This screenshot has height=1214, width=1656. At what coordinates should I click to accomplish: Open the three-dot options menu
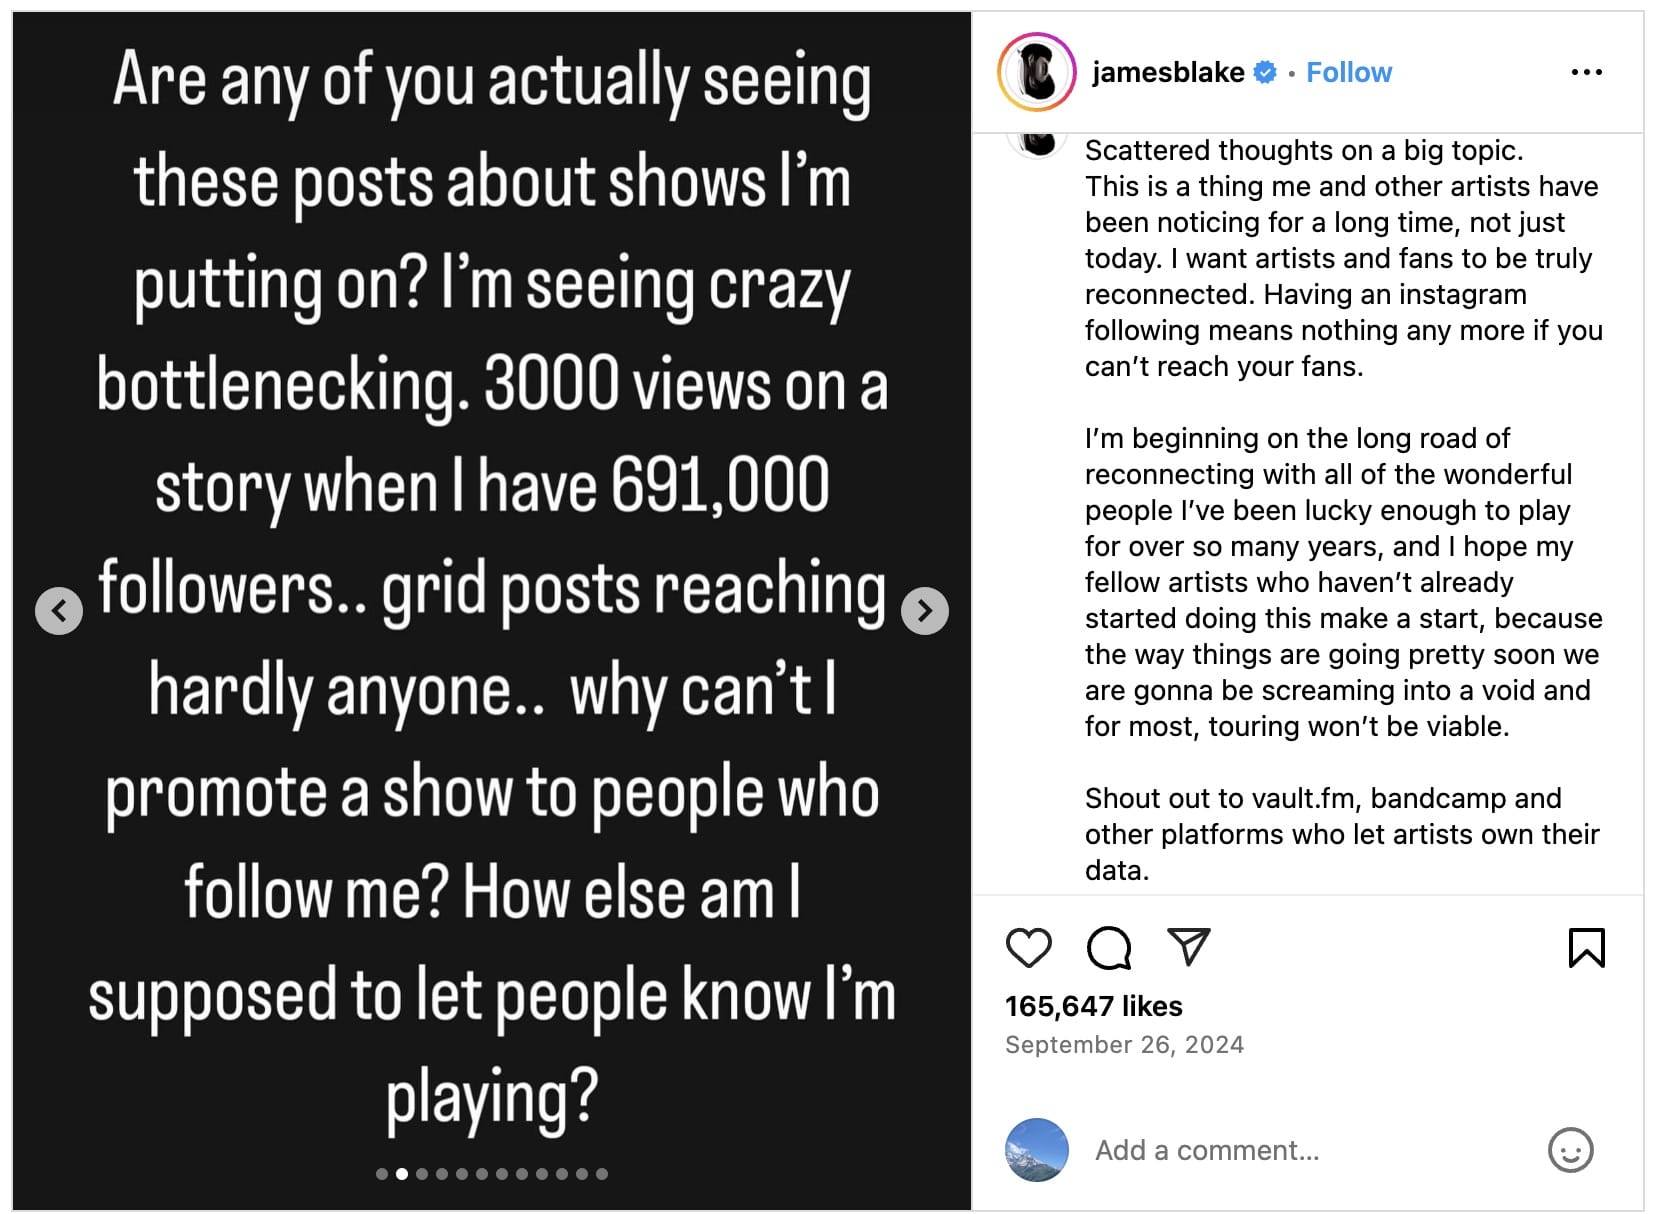[x=1587, y=71]
